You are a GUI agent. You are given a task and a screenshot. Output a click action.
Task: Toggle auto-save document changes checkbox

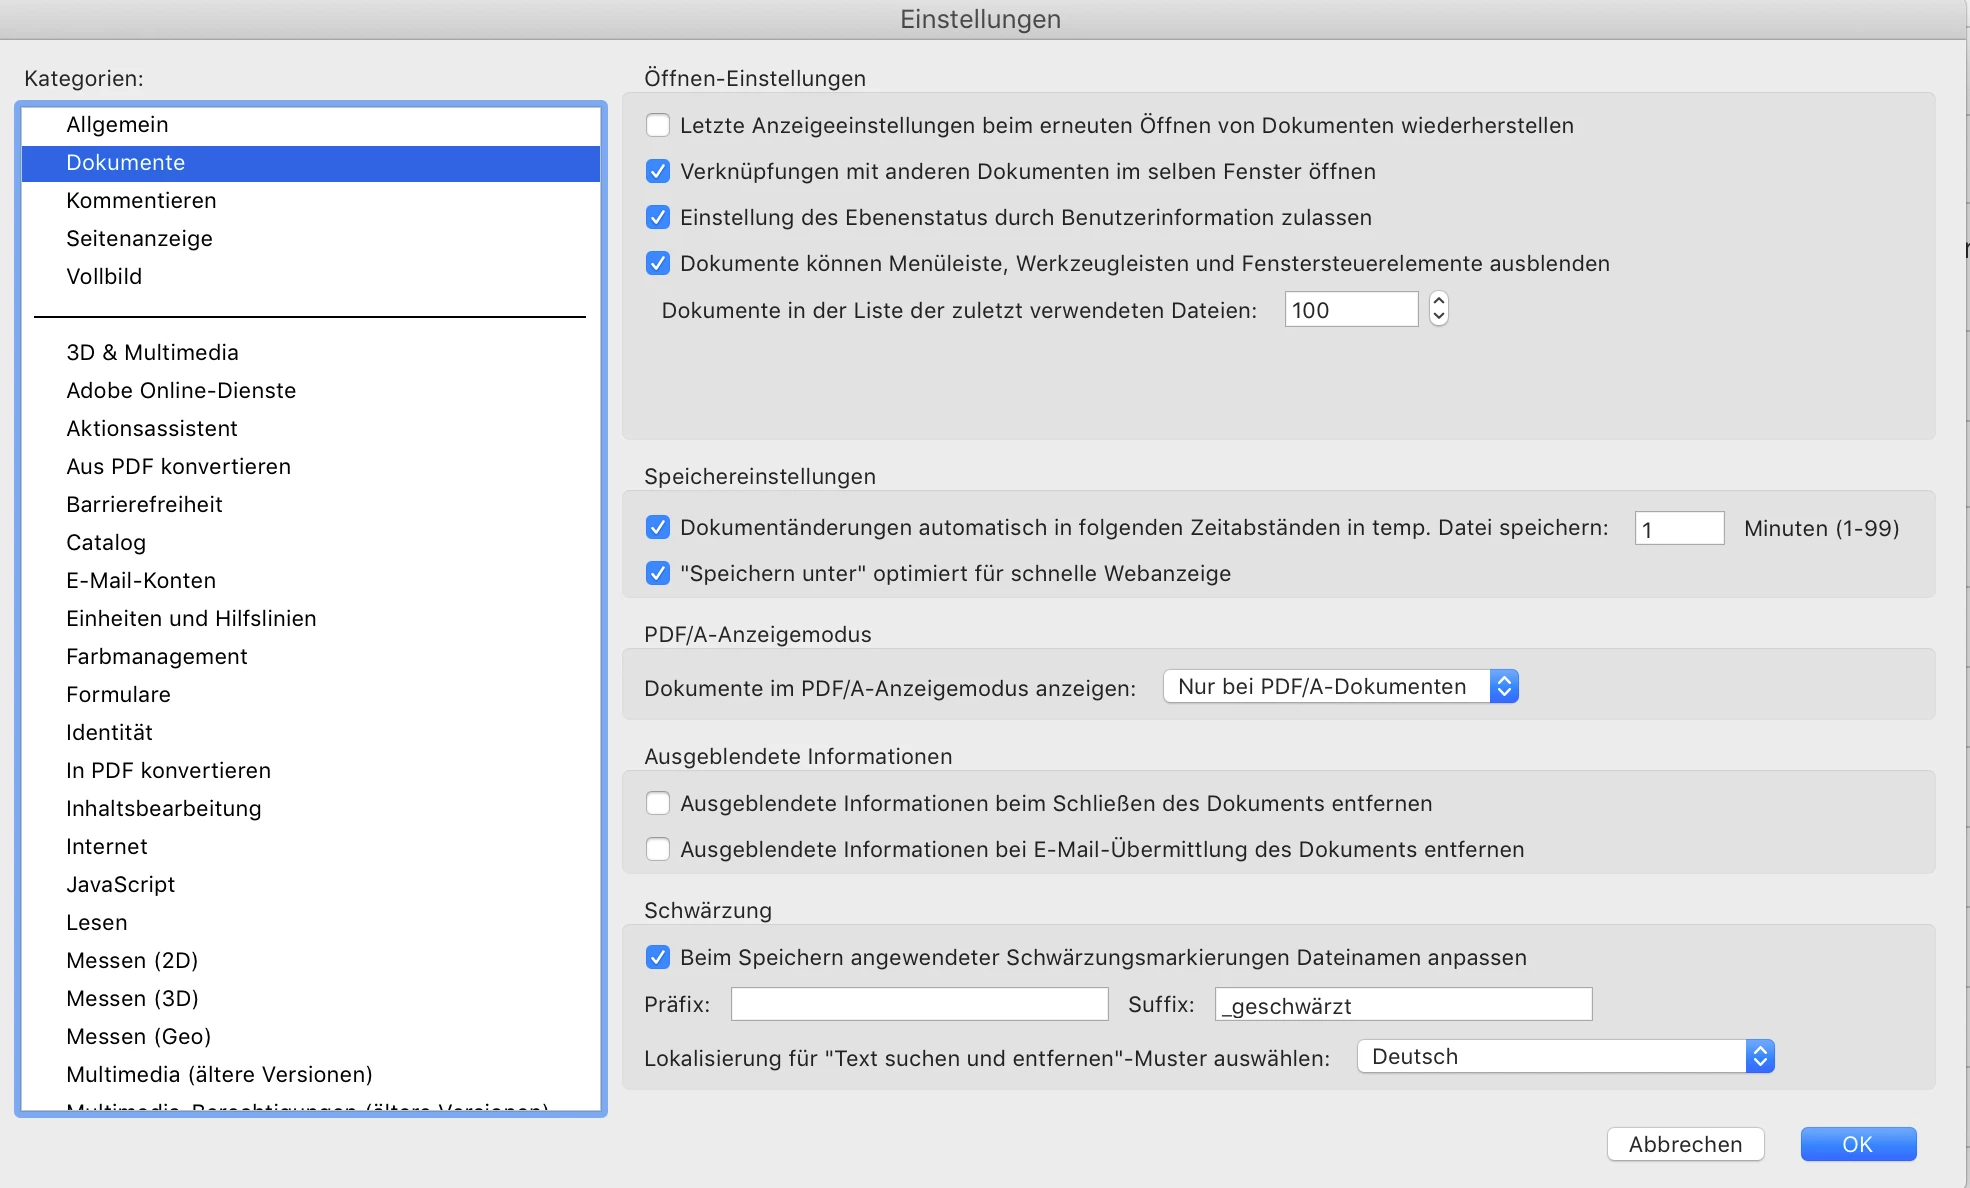click(658, 528)
